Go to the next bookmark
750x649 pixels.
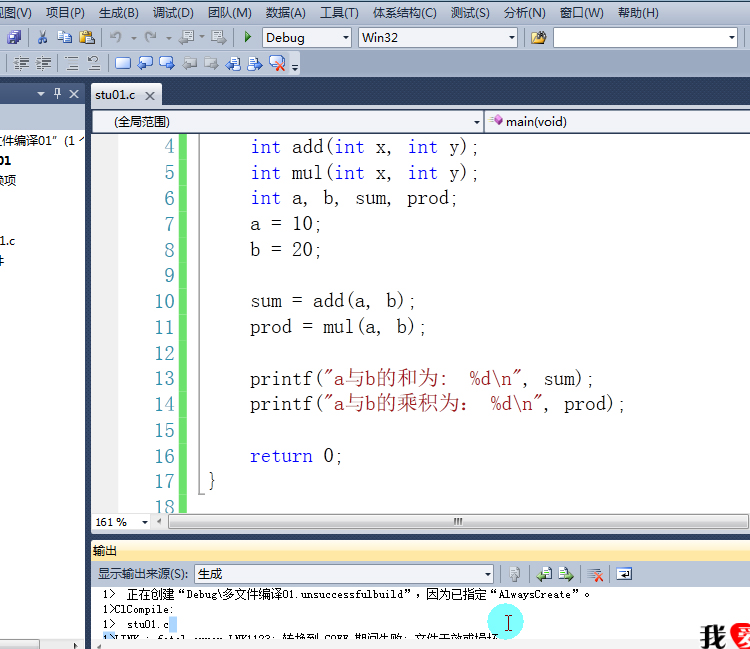[x=167, y=63]
